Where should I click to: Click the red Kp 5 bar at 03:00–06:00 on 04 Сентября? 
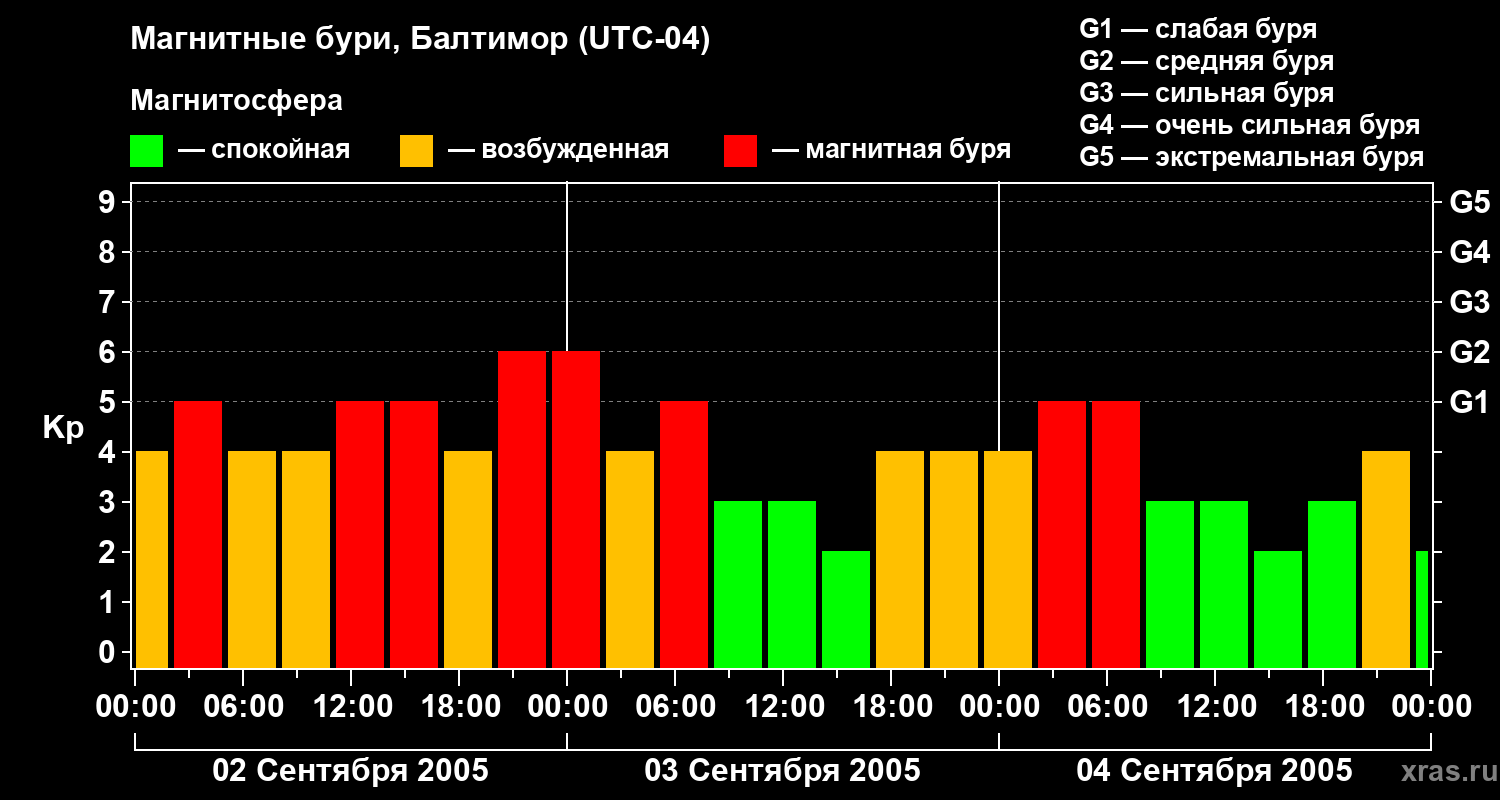click(1062, 534)
